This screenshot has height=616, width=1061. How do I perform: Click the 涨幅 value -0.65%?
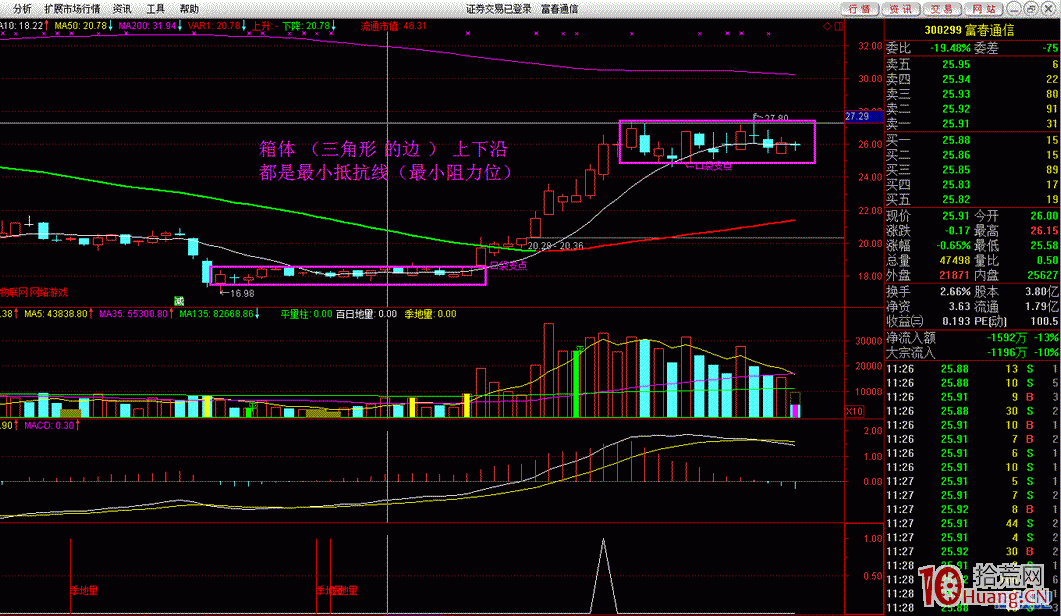953,246
